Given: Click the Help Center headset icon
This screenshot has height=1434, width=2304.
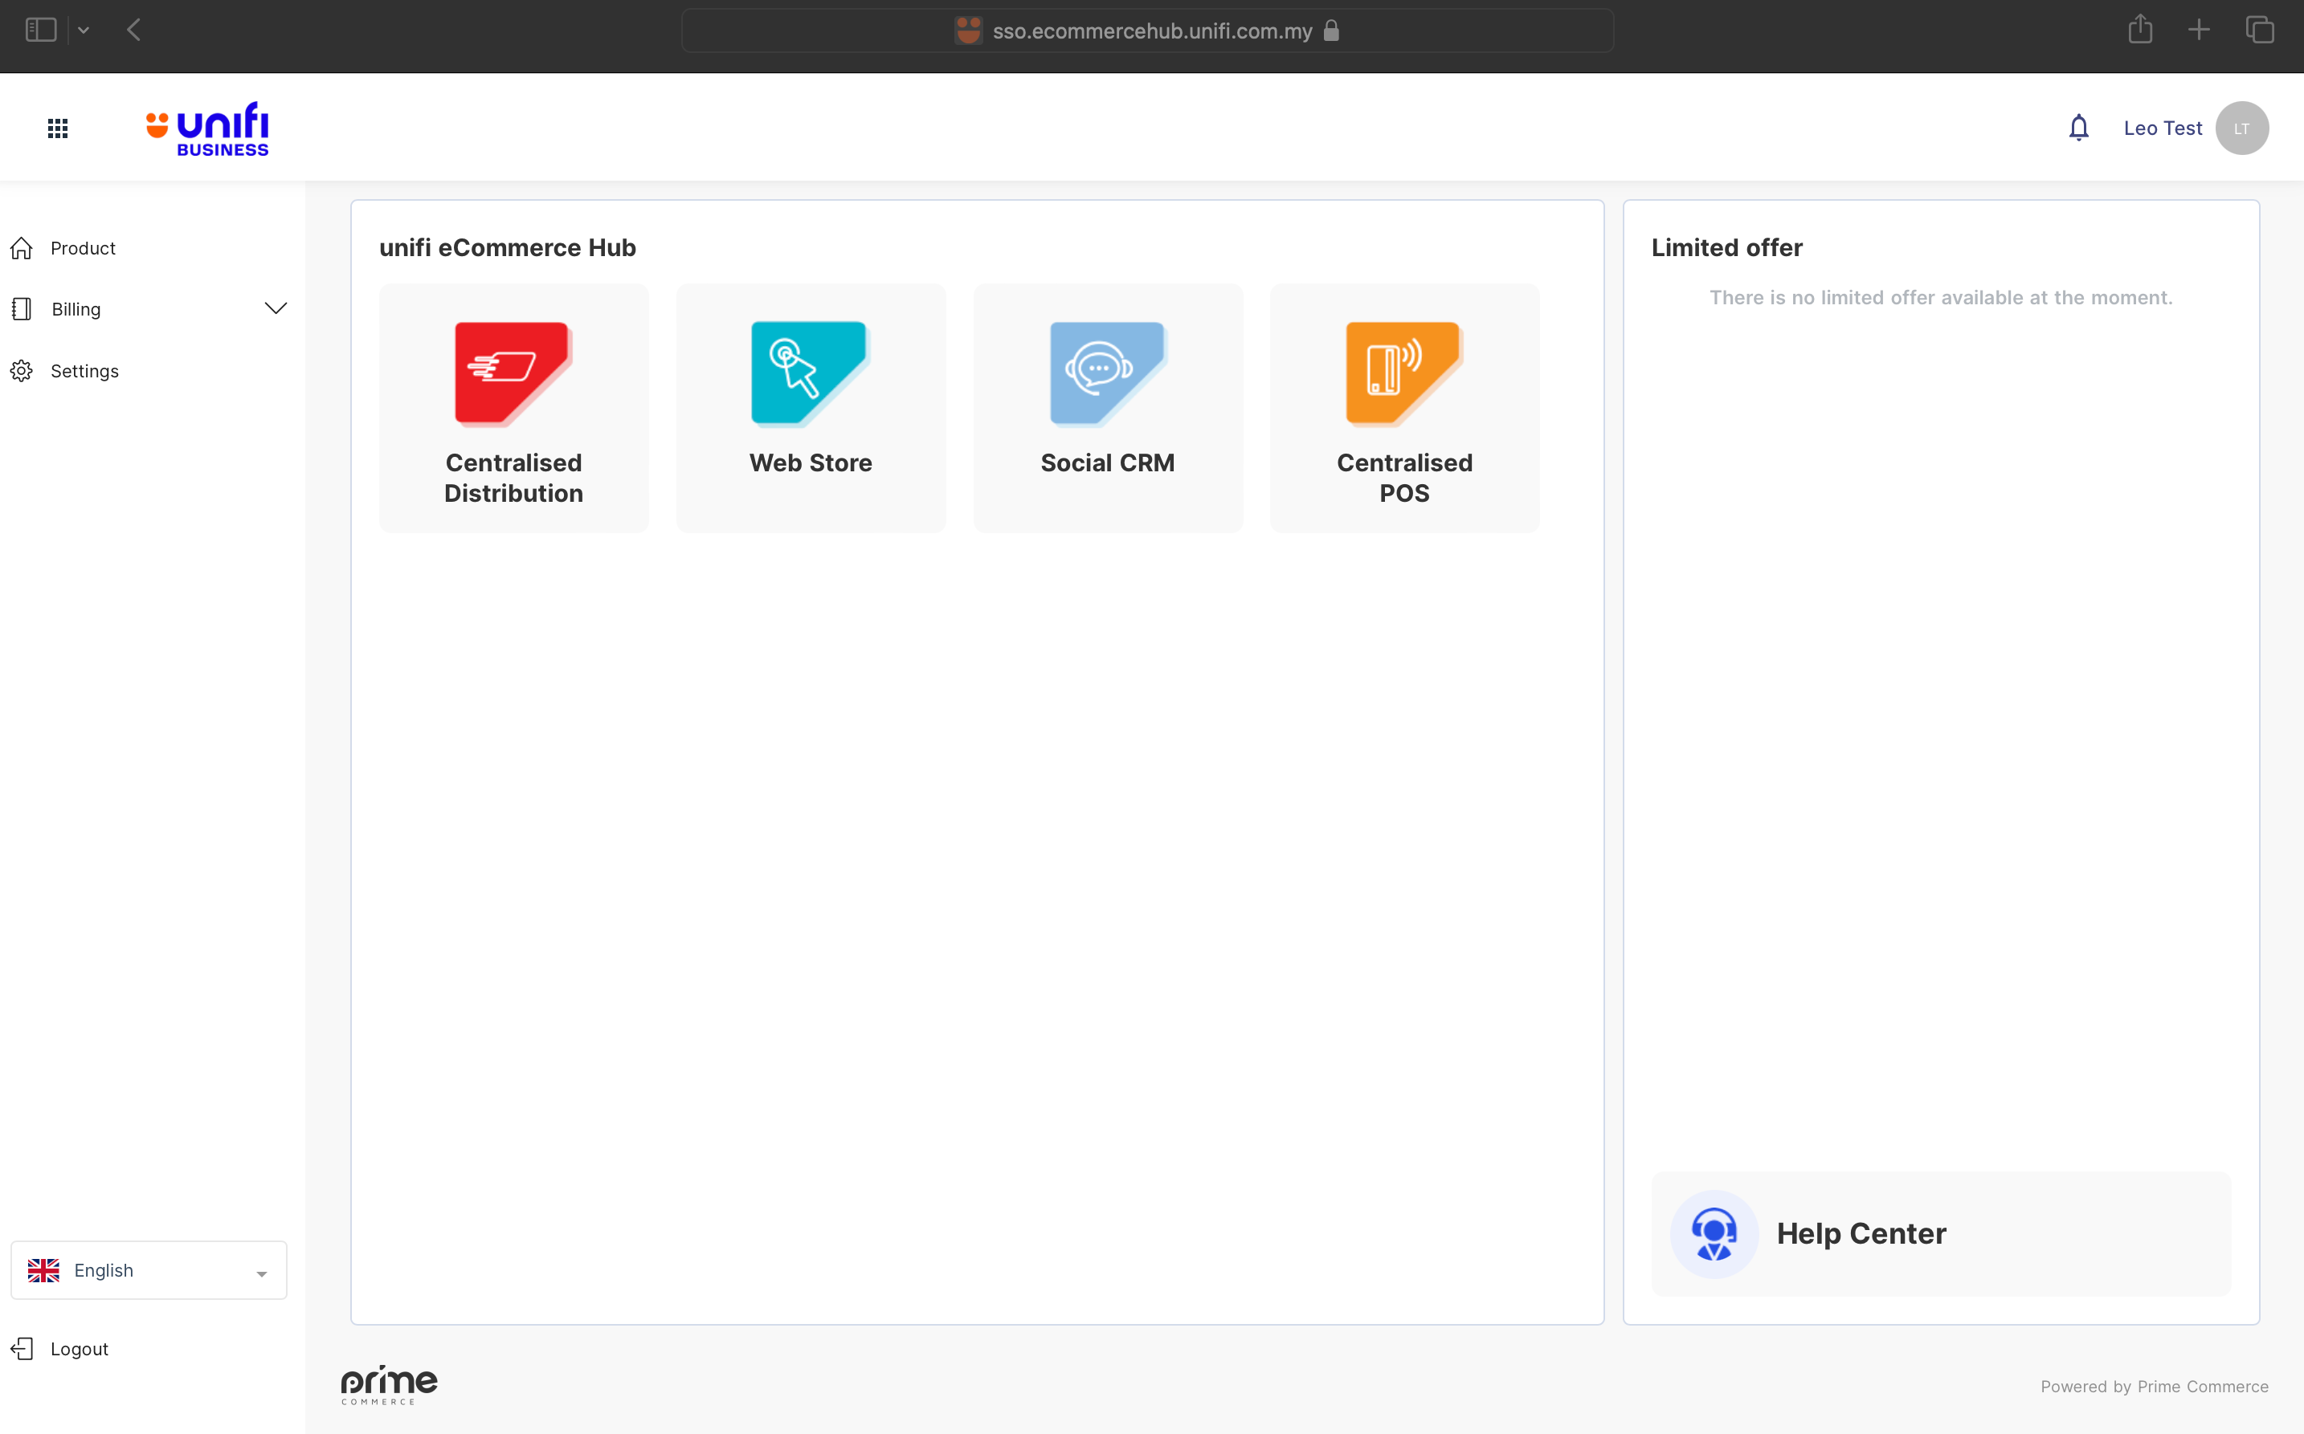Looking at the screenshot, I should coord(1713,1233).
